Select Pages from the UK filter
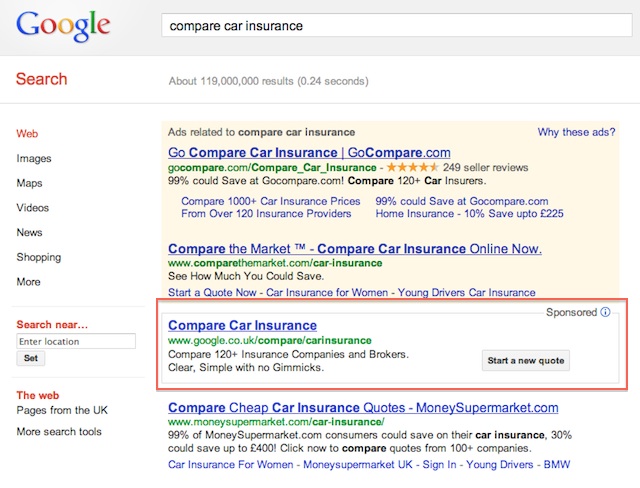The width and height of the screenshot is (640, 488). click(62, 410)
